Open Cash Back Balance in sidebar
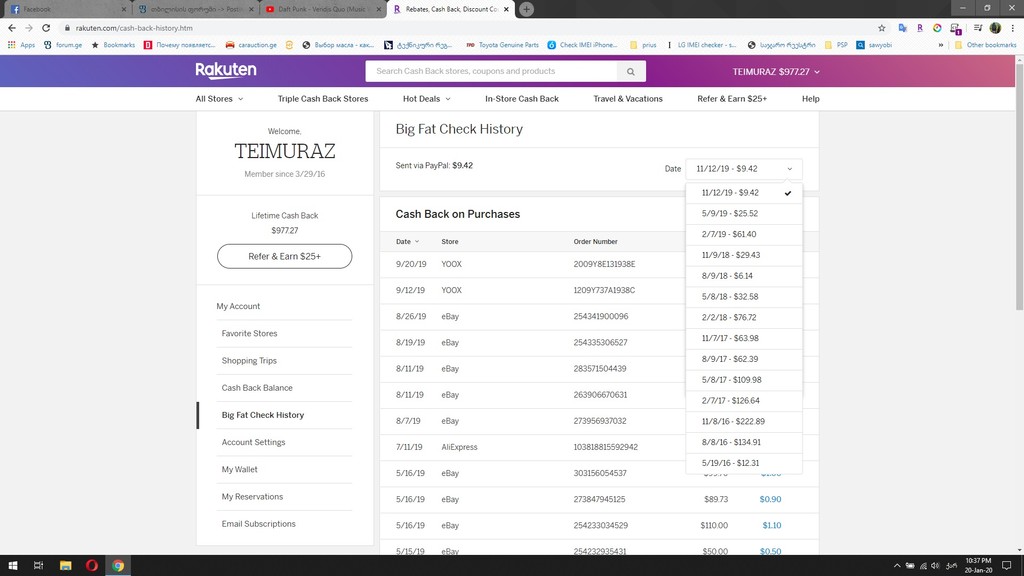1024x576 pixels. point(257,388)
